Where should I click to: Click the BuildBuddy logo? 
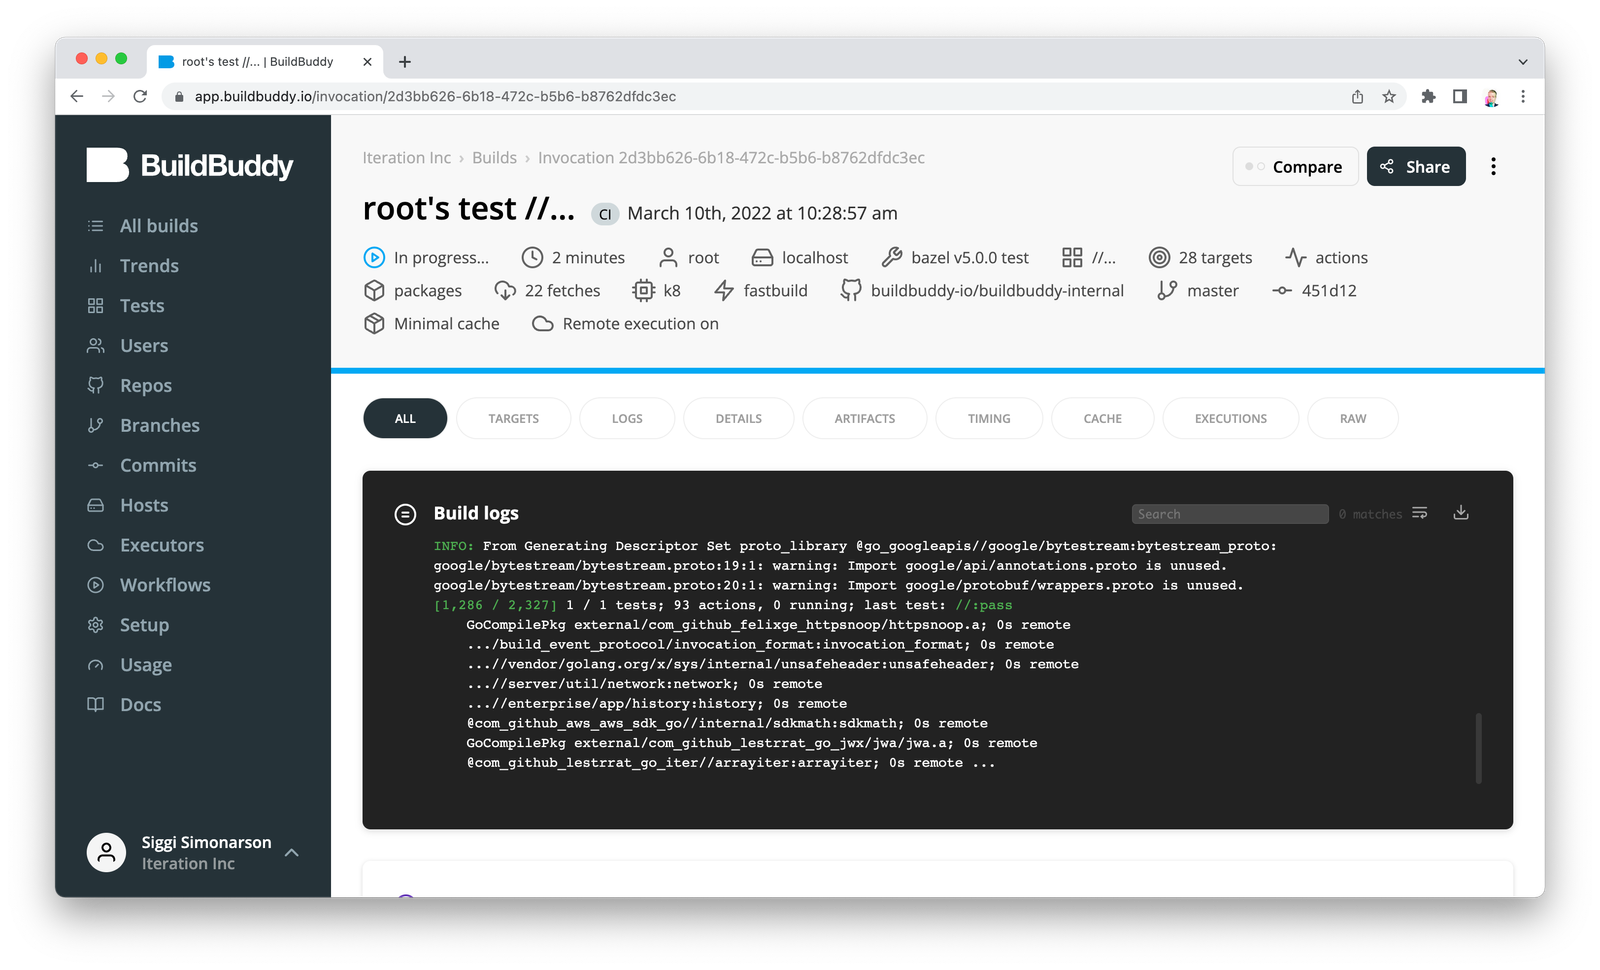190,165
